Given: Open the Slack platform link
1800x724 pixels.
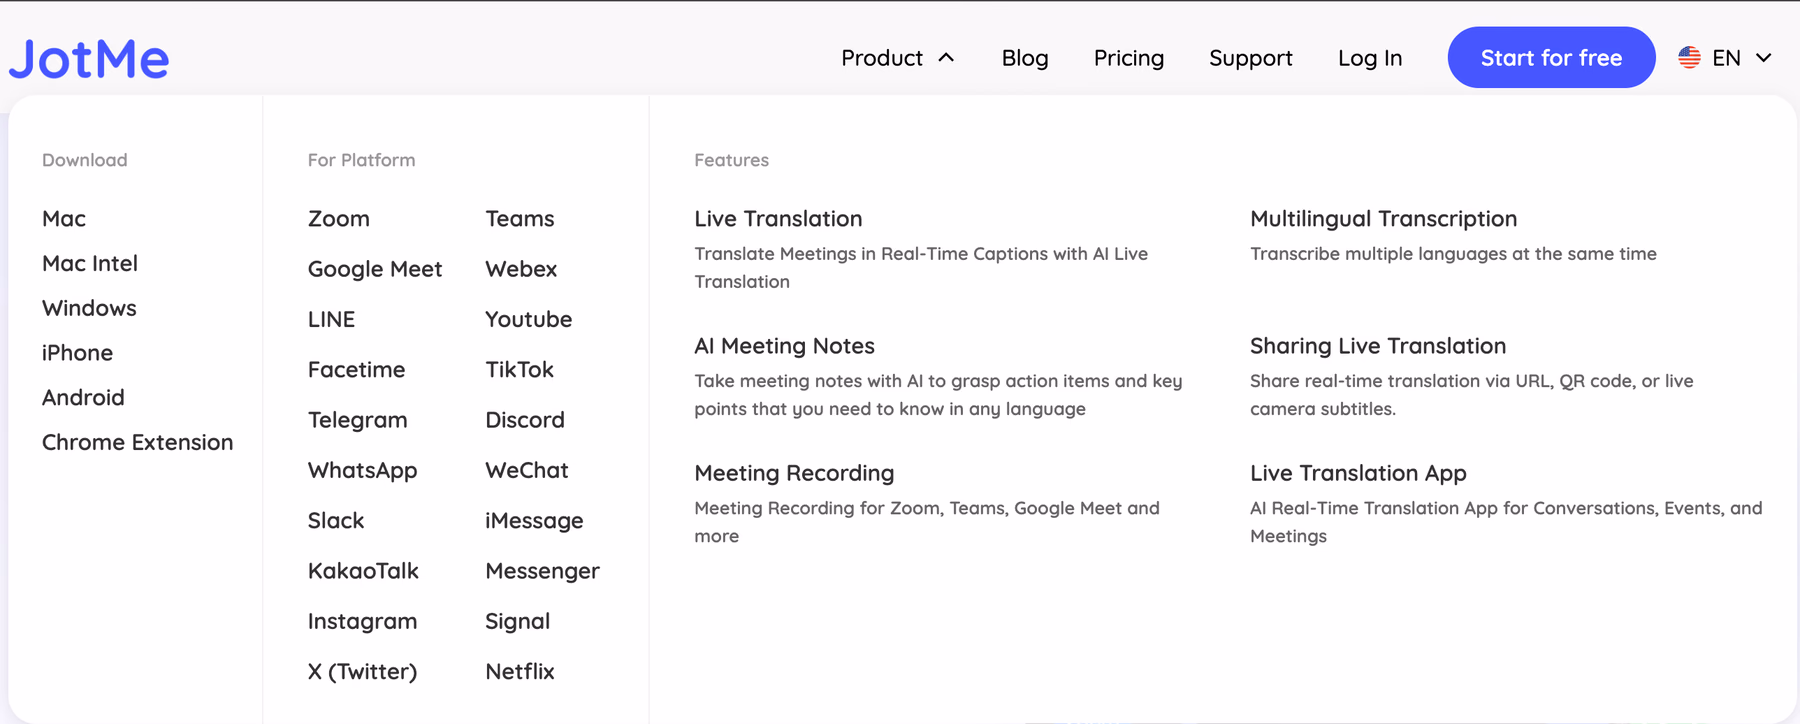Looking at the screenshot, I should 336,520.
